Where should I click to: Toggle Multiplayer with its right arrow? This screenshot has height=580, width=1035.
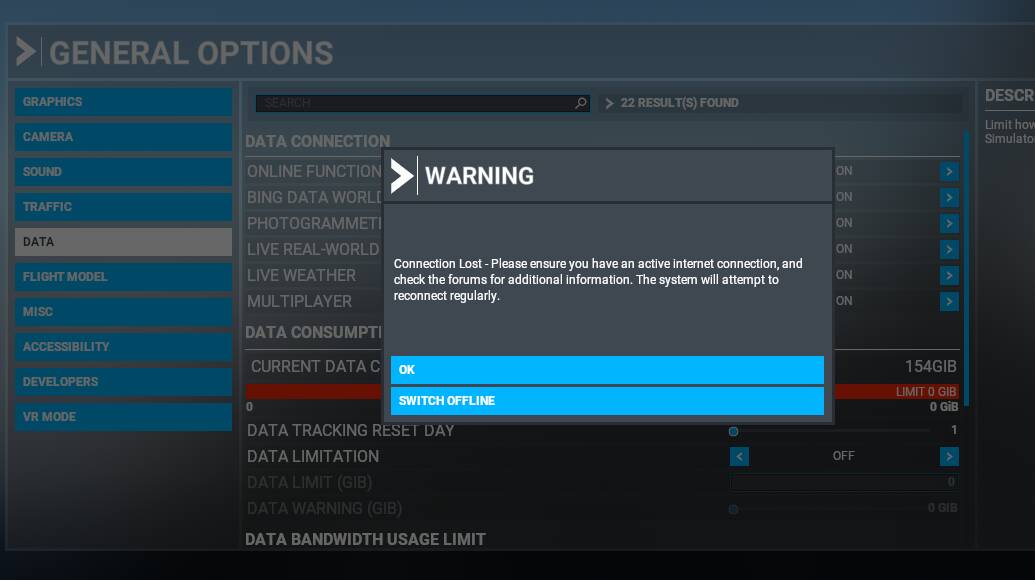pyautogui.click(x=949, y=302)
